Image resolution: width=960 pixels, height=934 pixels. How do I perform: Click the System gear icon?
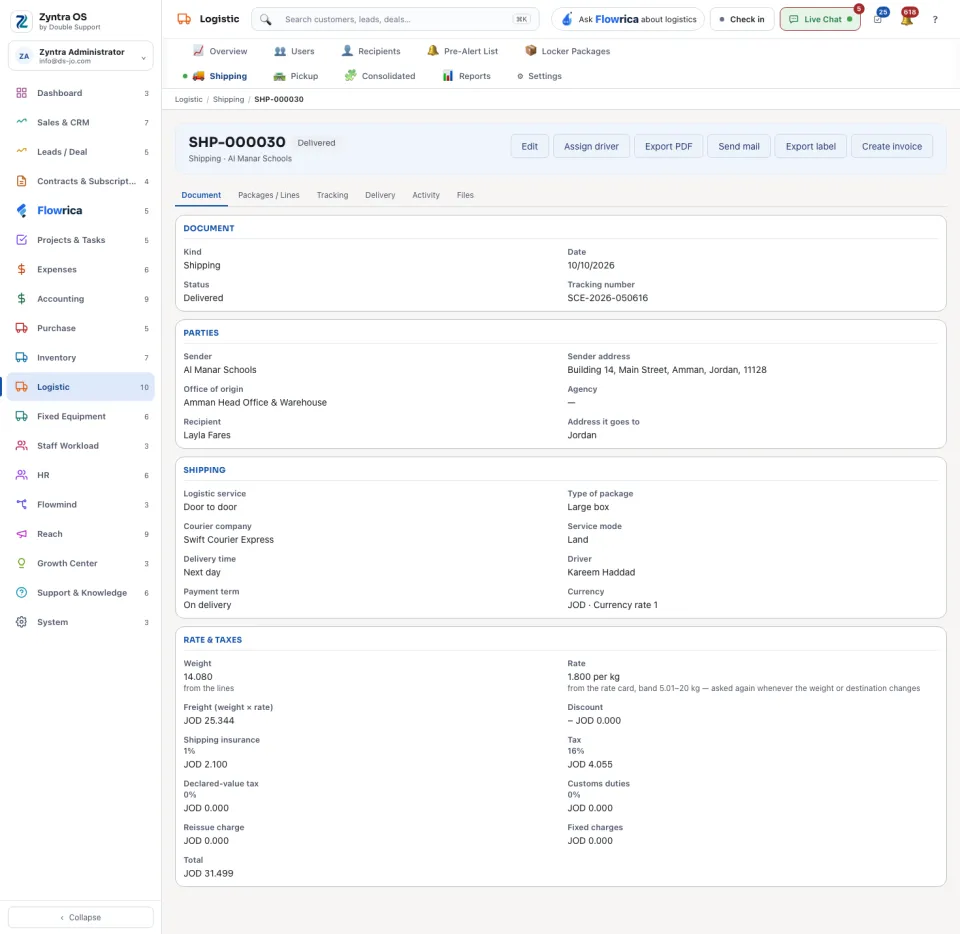pyautogui.click(x=21, y=622)
